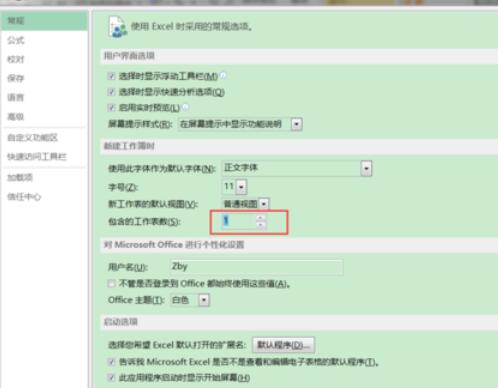Click info icon beside 浮动工具栏(M)
Screen dimensions: 498x388
(x=223, y=76)
